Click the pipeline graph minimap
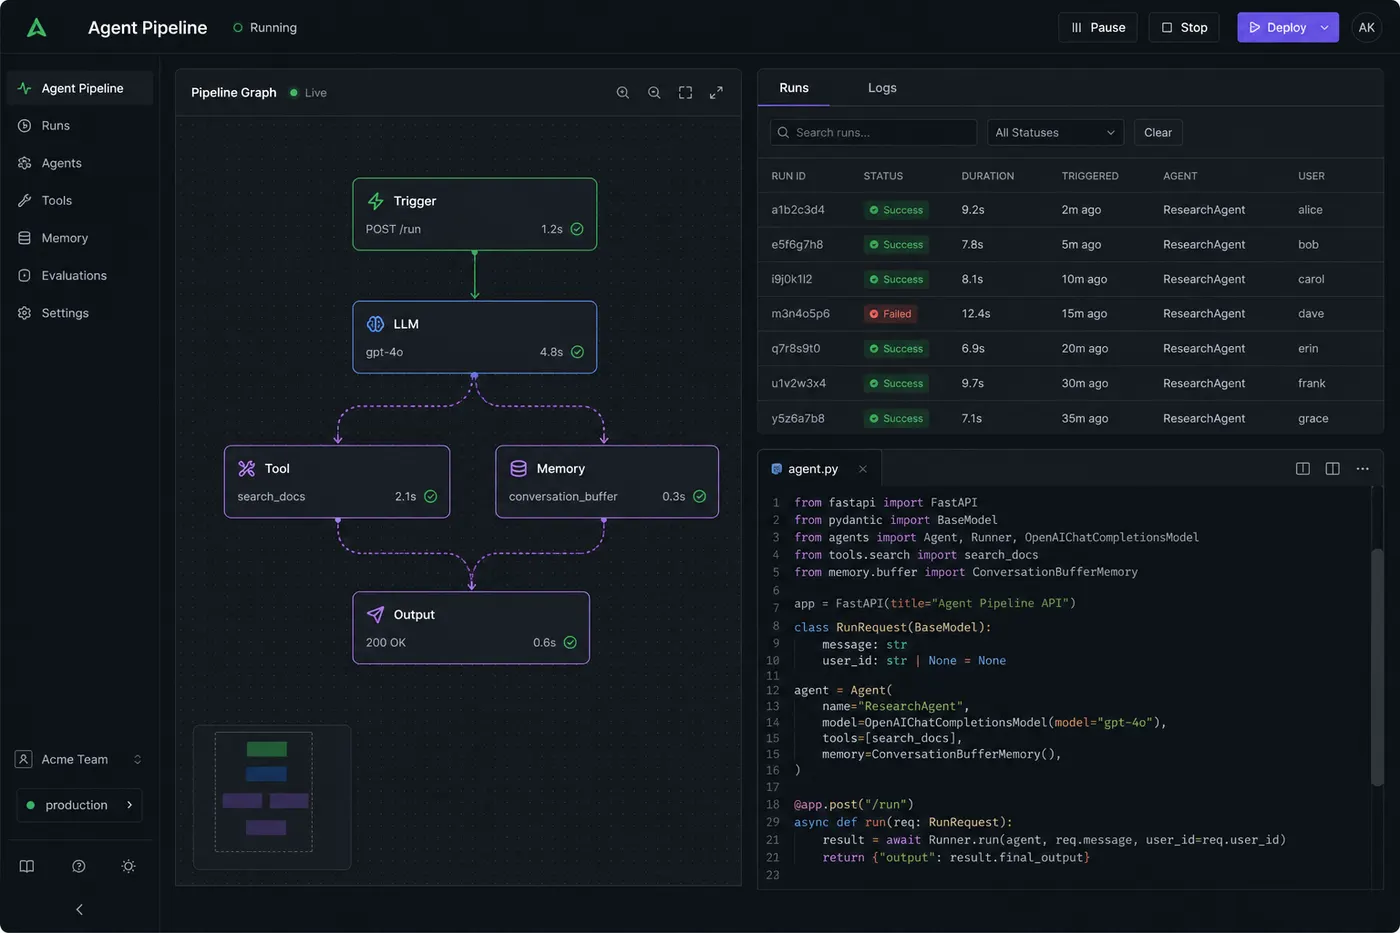Image resolution: width=1400 pixels, height=933 pixels. tap(272, 797)
